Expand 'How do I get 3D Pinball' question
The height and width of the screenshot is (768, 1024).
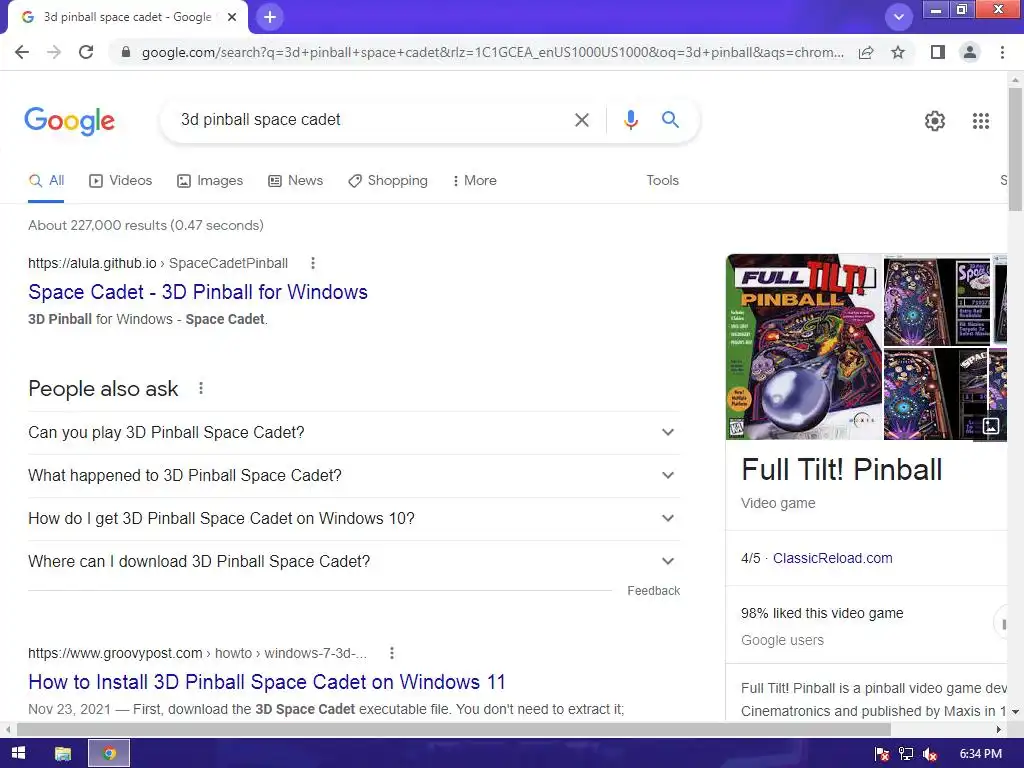[x=354, y=519]
